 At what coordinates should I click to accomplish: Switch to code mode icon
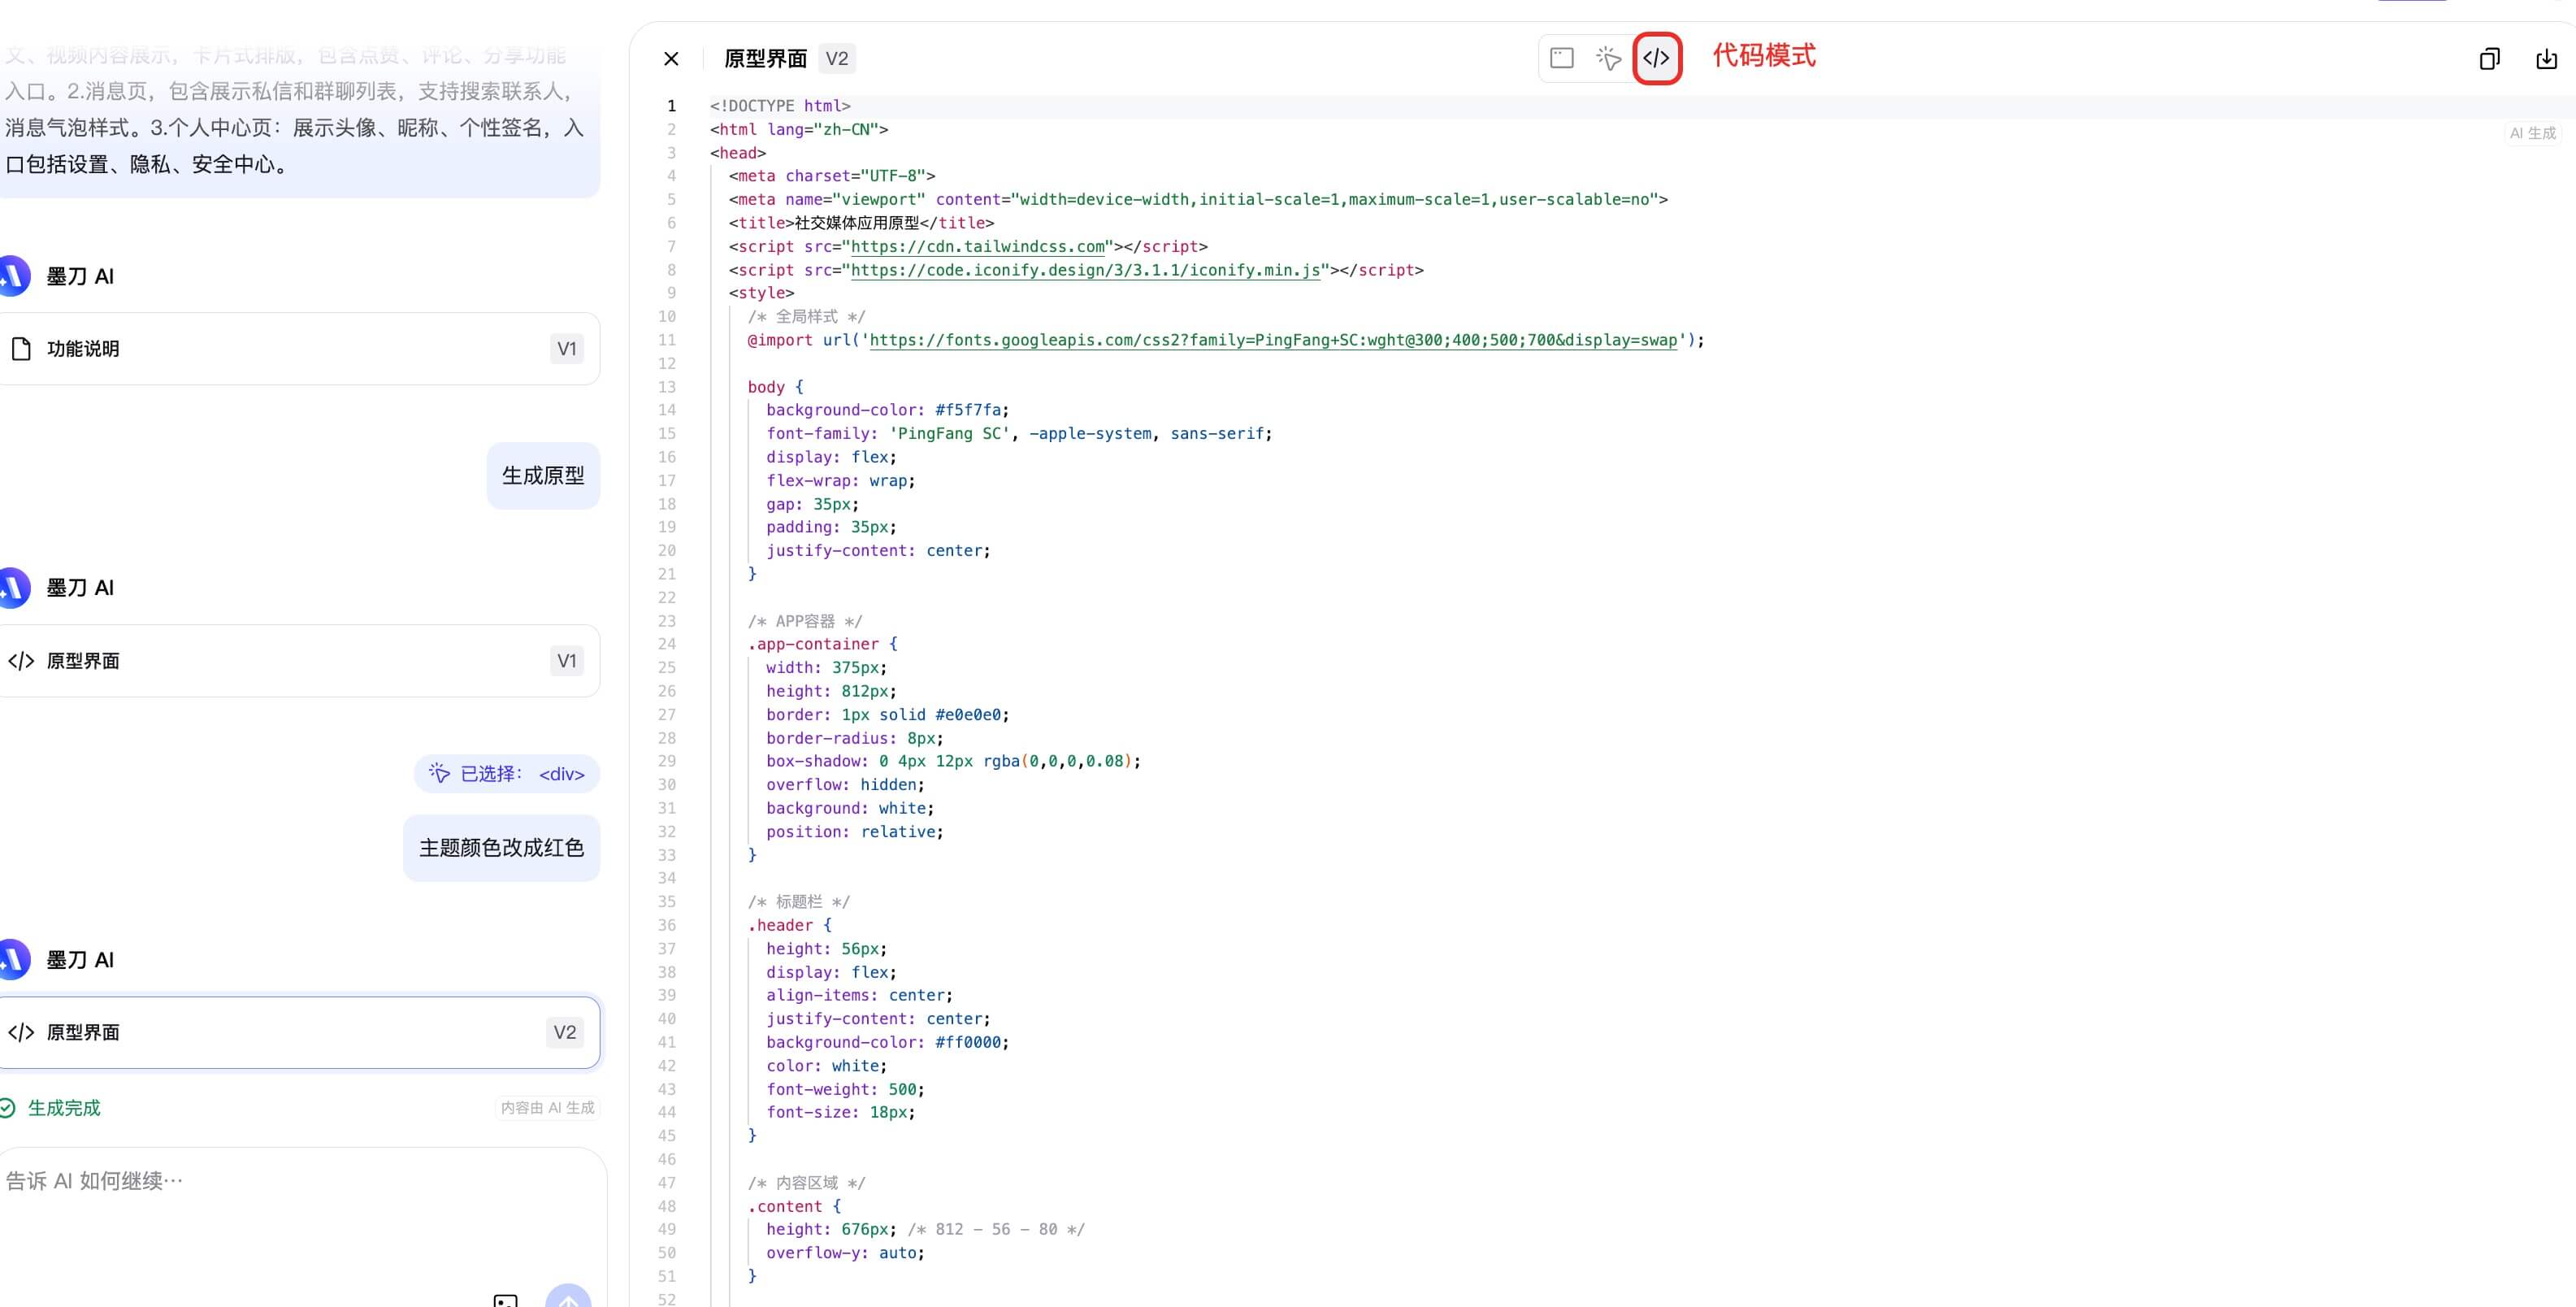click(x=1656, y=58)
